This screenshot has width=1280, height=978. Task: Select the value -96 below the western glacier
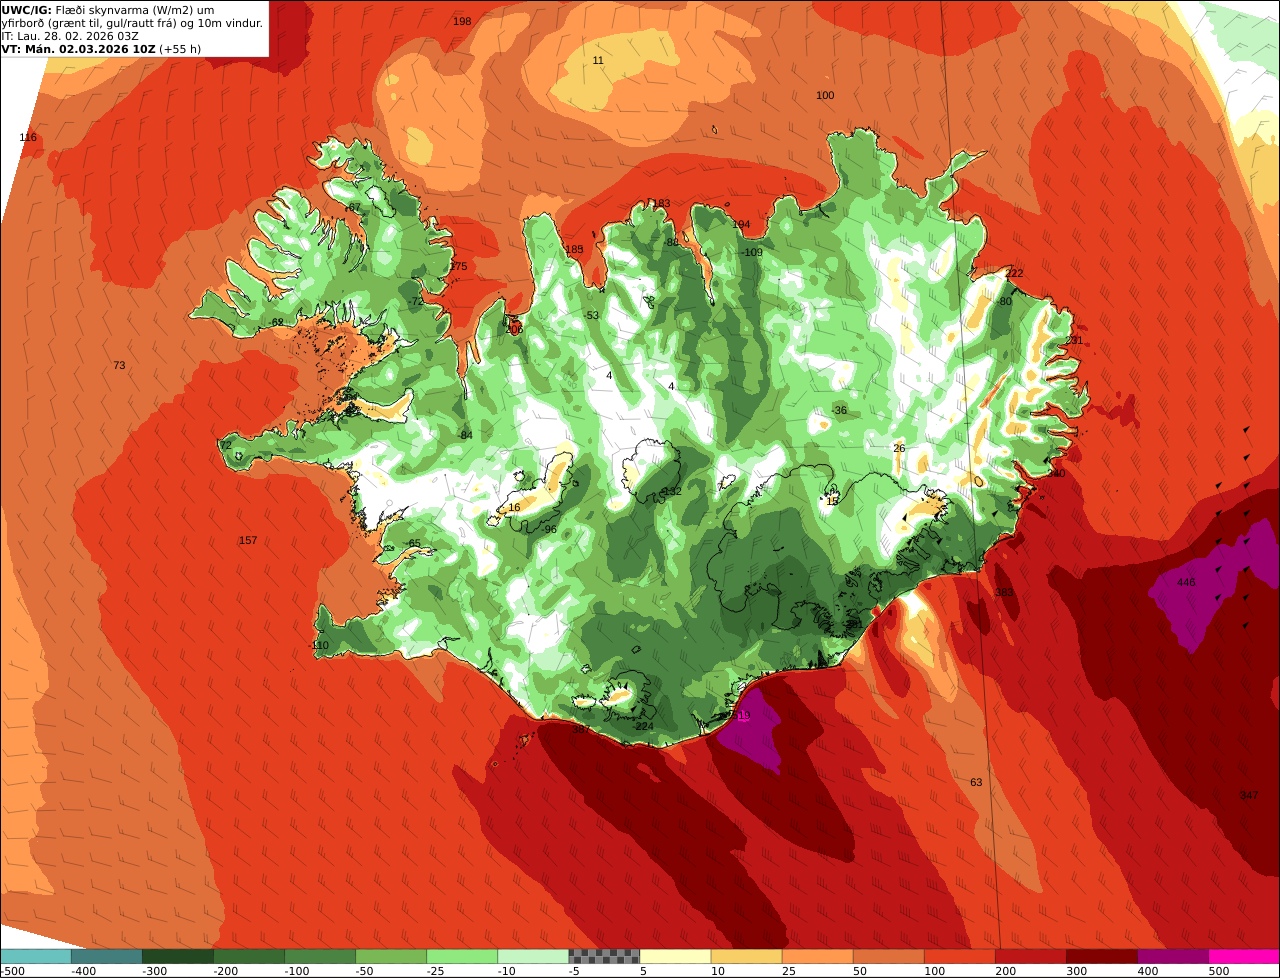click(549, 529)
